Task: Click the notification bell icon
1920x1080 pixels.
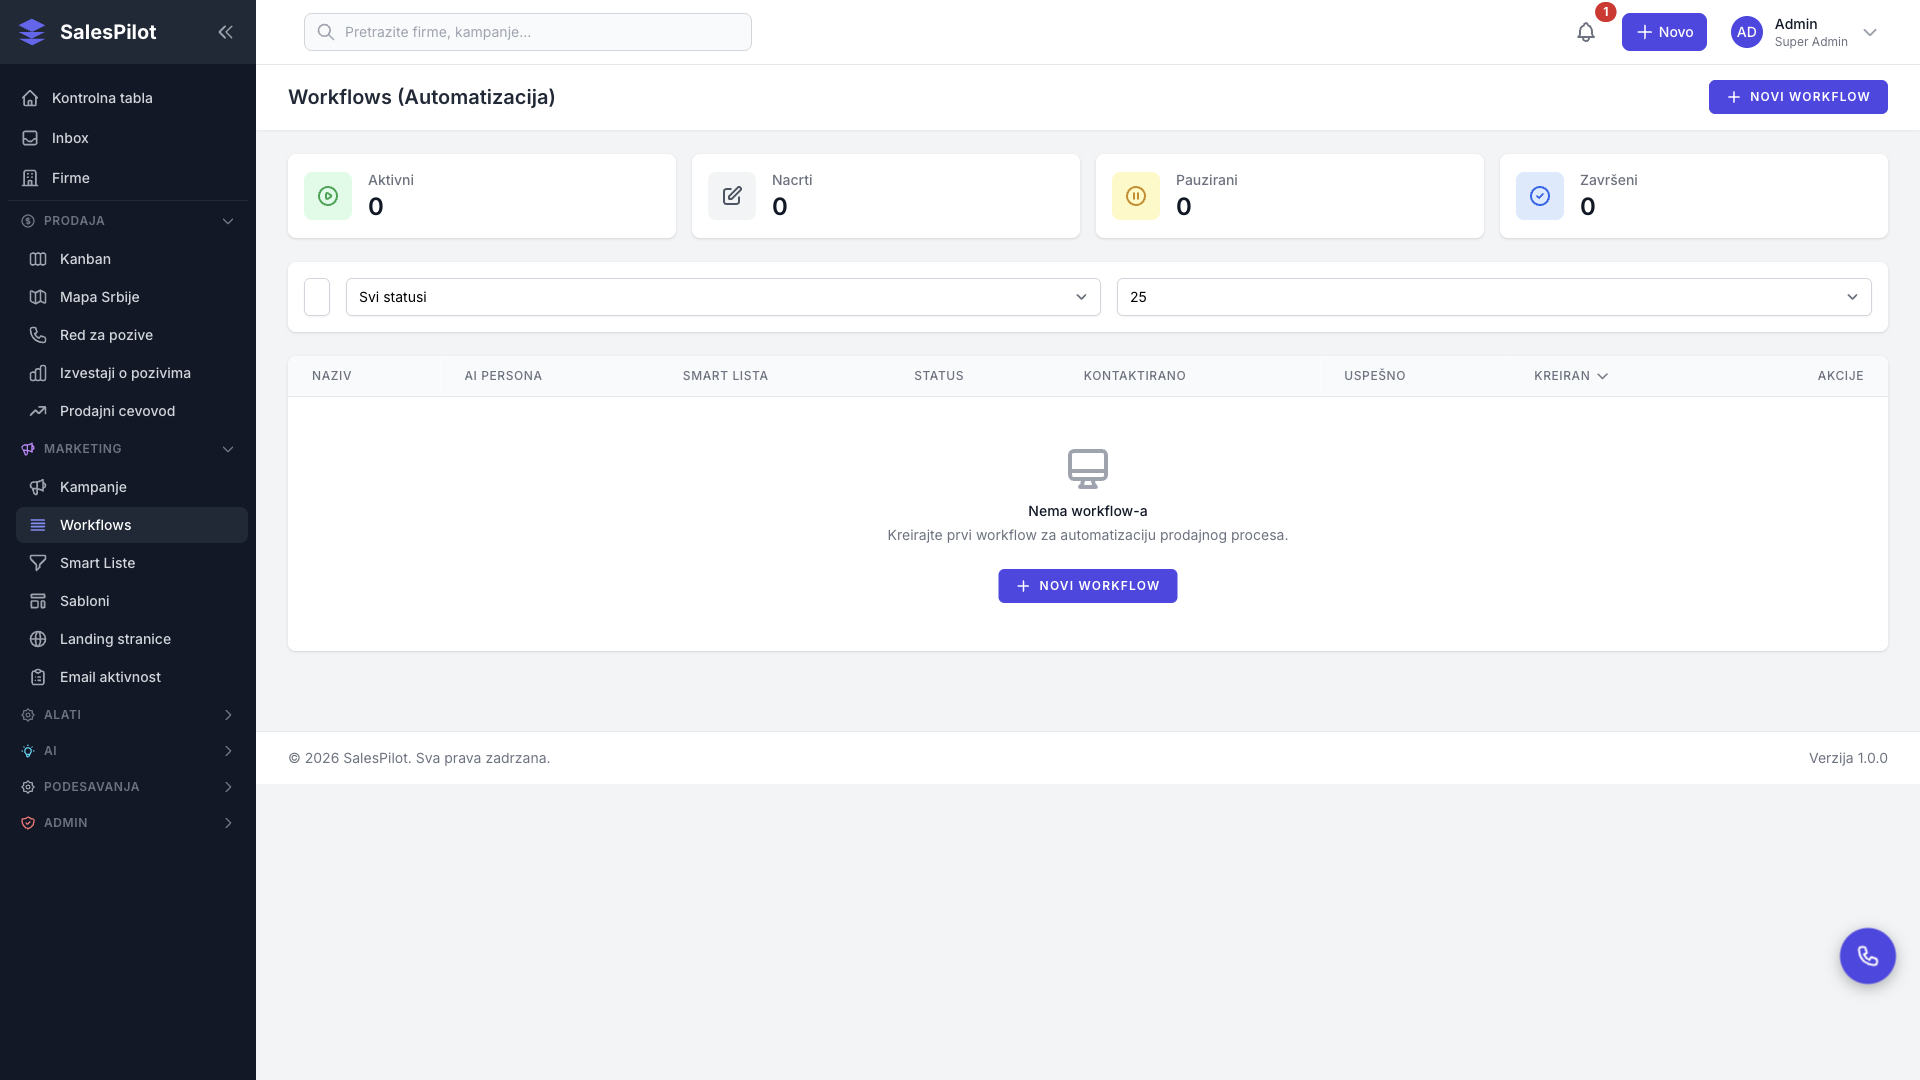Action: pyautogui.click(x=1585, y=32)
